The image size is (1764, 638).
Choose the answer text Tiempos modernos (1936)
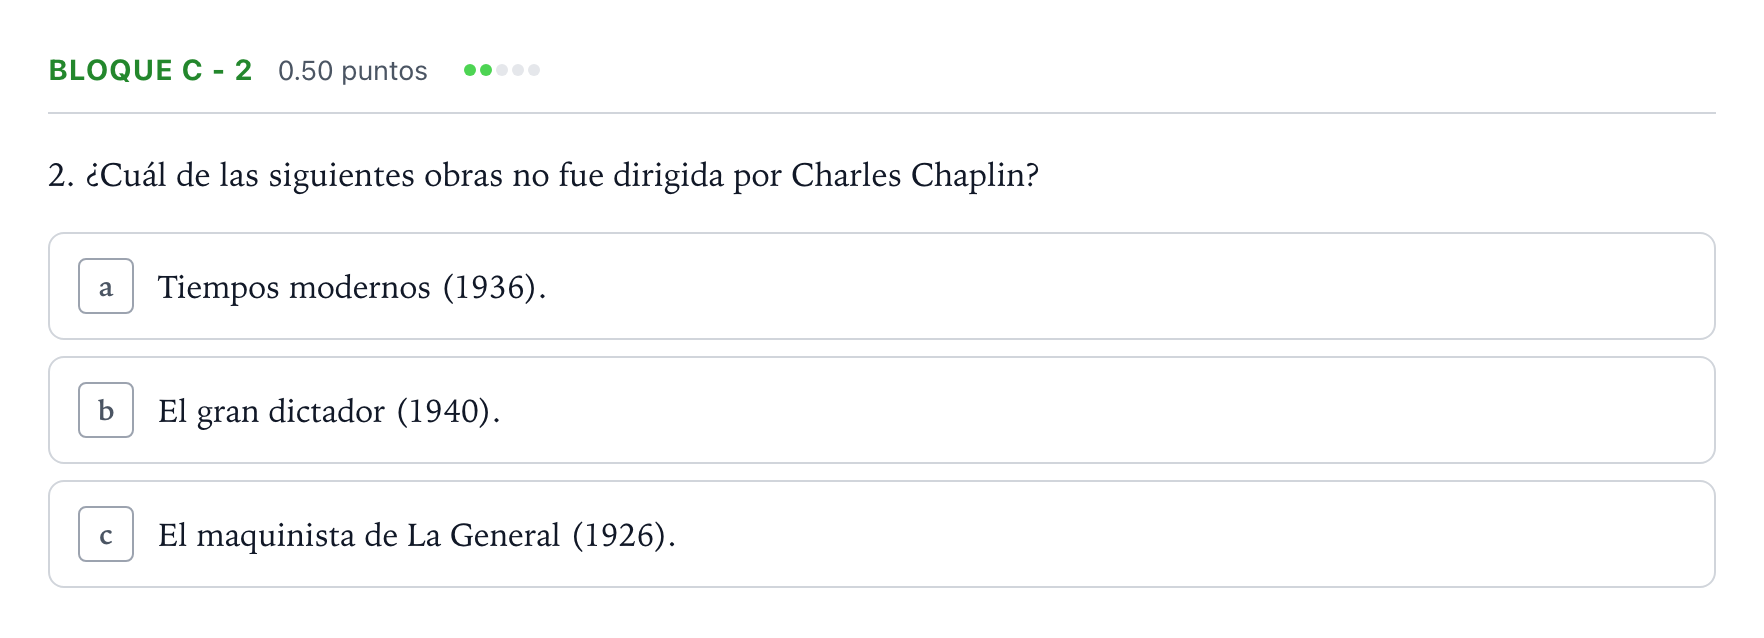[352, 288]
